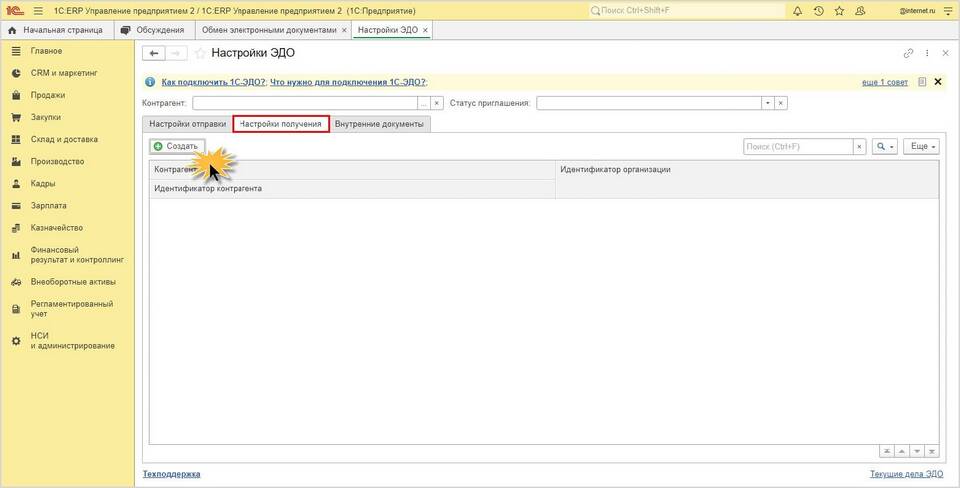960x488 pixels.
Task: Open the Закупки section in sidebar
Action: click(45, 117)
